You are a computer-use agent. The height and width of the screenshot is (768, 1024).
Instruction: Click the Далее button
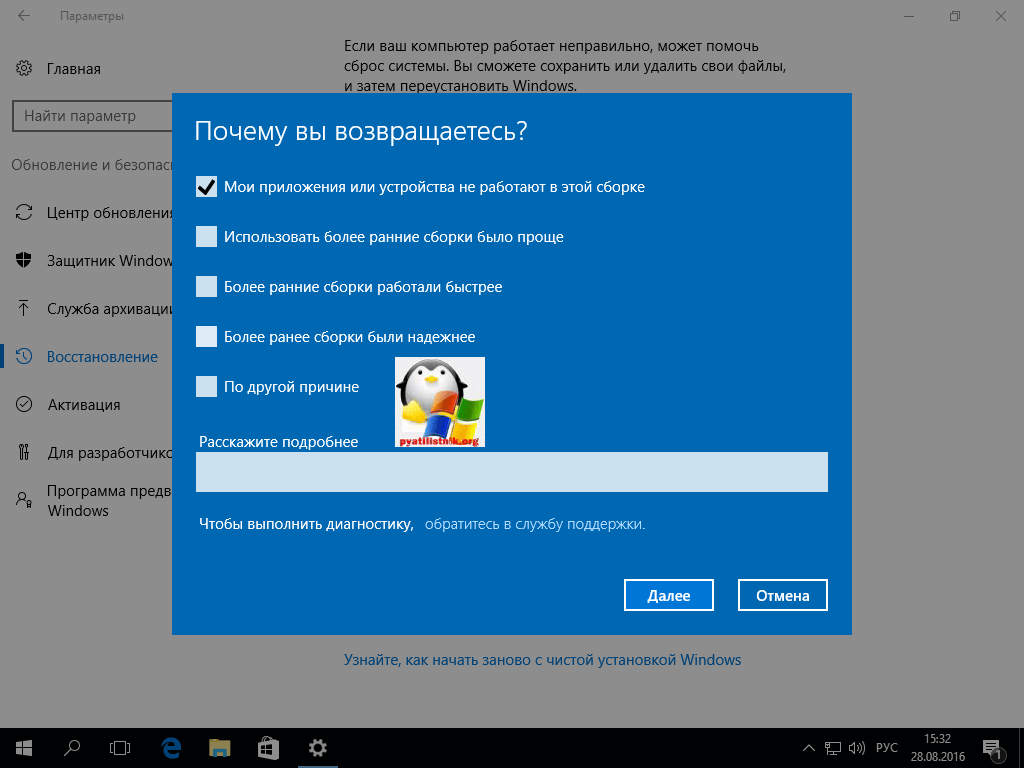[x=669, y=595]
